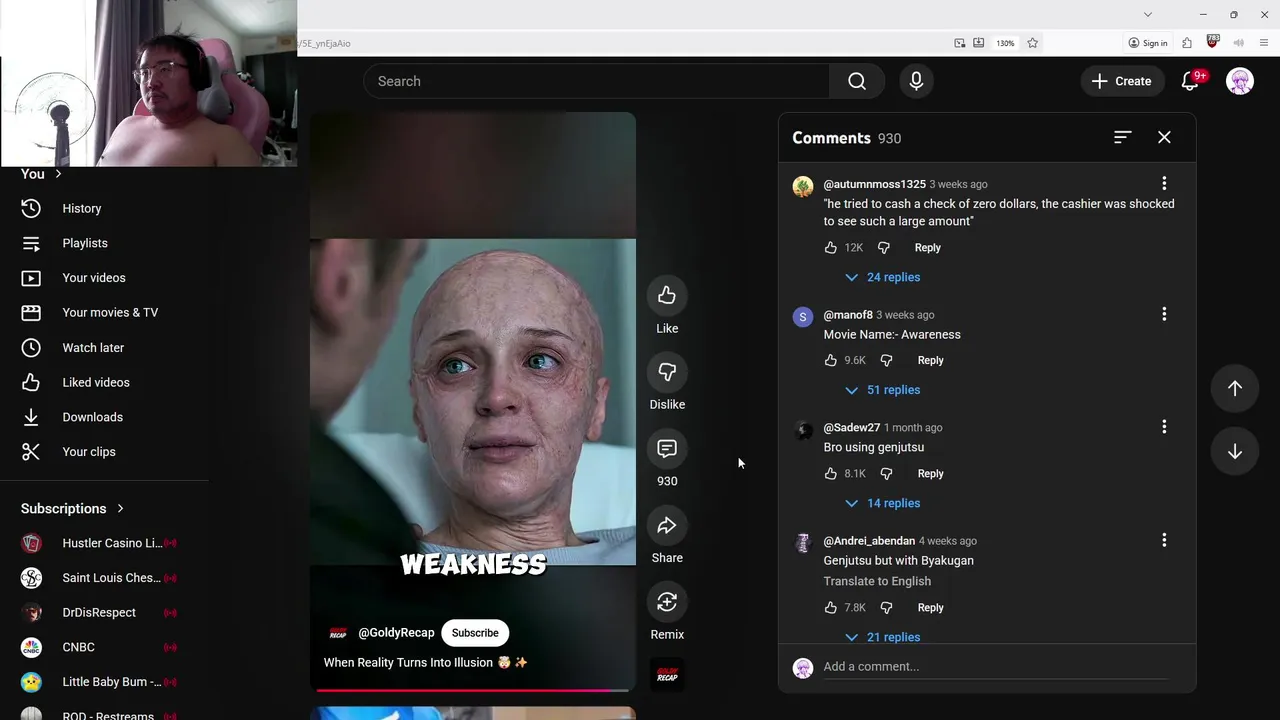The height and width of the screenshot is (720, 1280).
Task: Like the autumnmoss1325 comment
Action: (x=831, y=247)
